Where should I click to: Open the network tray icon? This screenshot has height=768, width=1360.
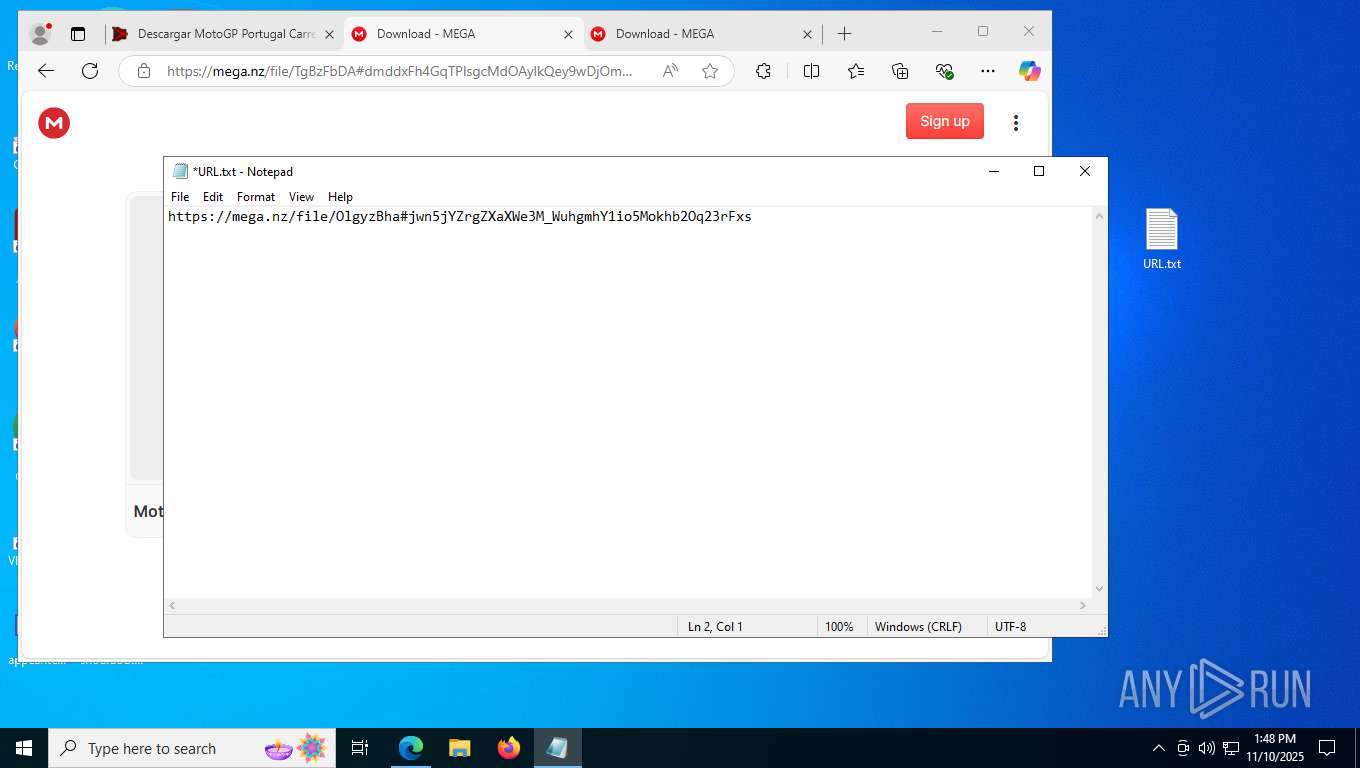pyautogui.click(x=1231, y=748)
